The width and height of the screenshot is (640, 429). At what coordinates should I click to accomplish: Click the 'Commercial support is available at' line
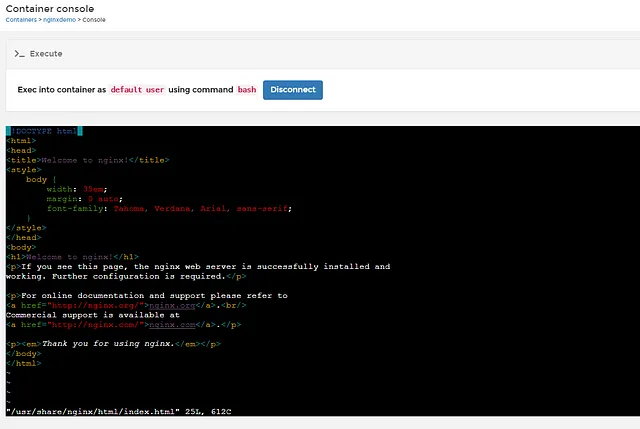93,316
